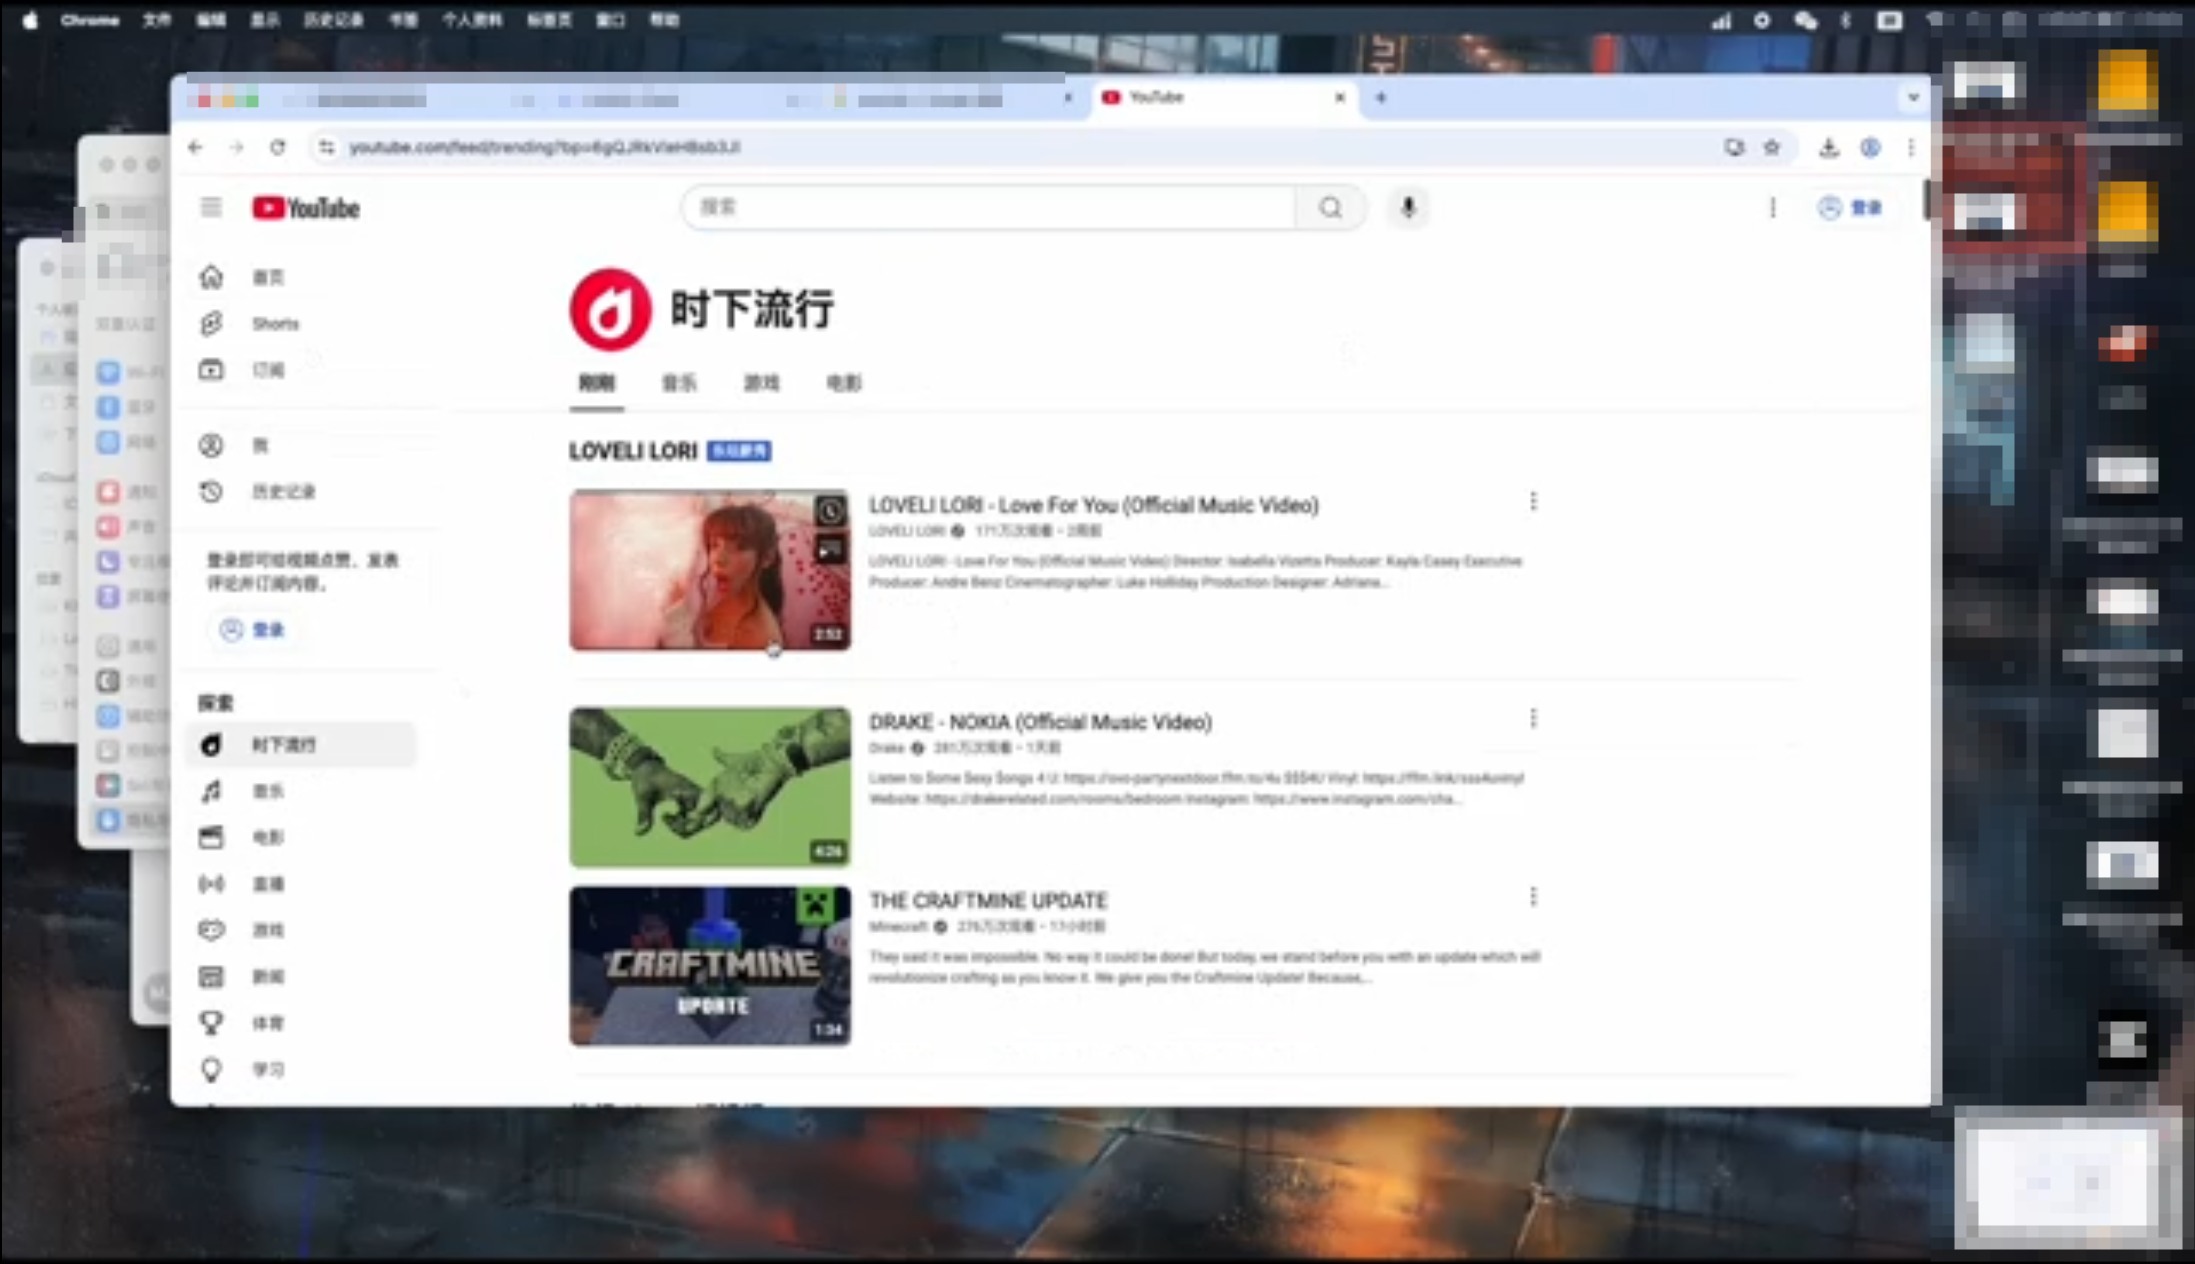Select the 最新 tab under 时下流行
This screenshot has height=1264, width=2195.
(597, 383)
